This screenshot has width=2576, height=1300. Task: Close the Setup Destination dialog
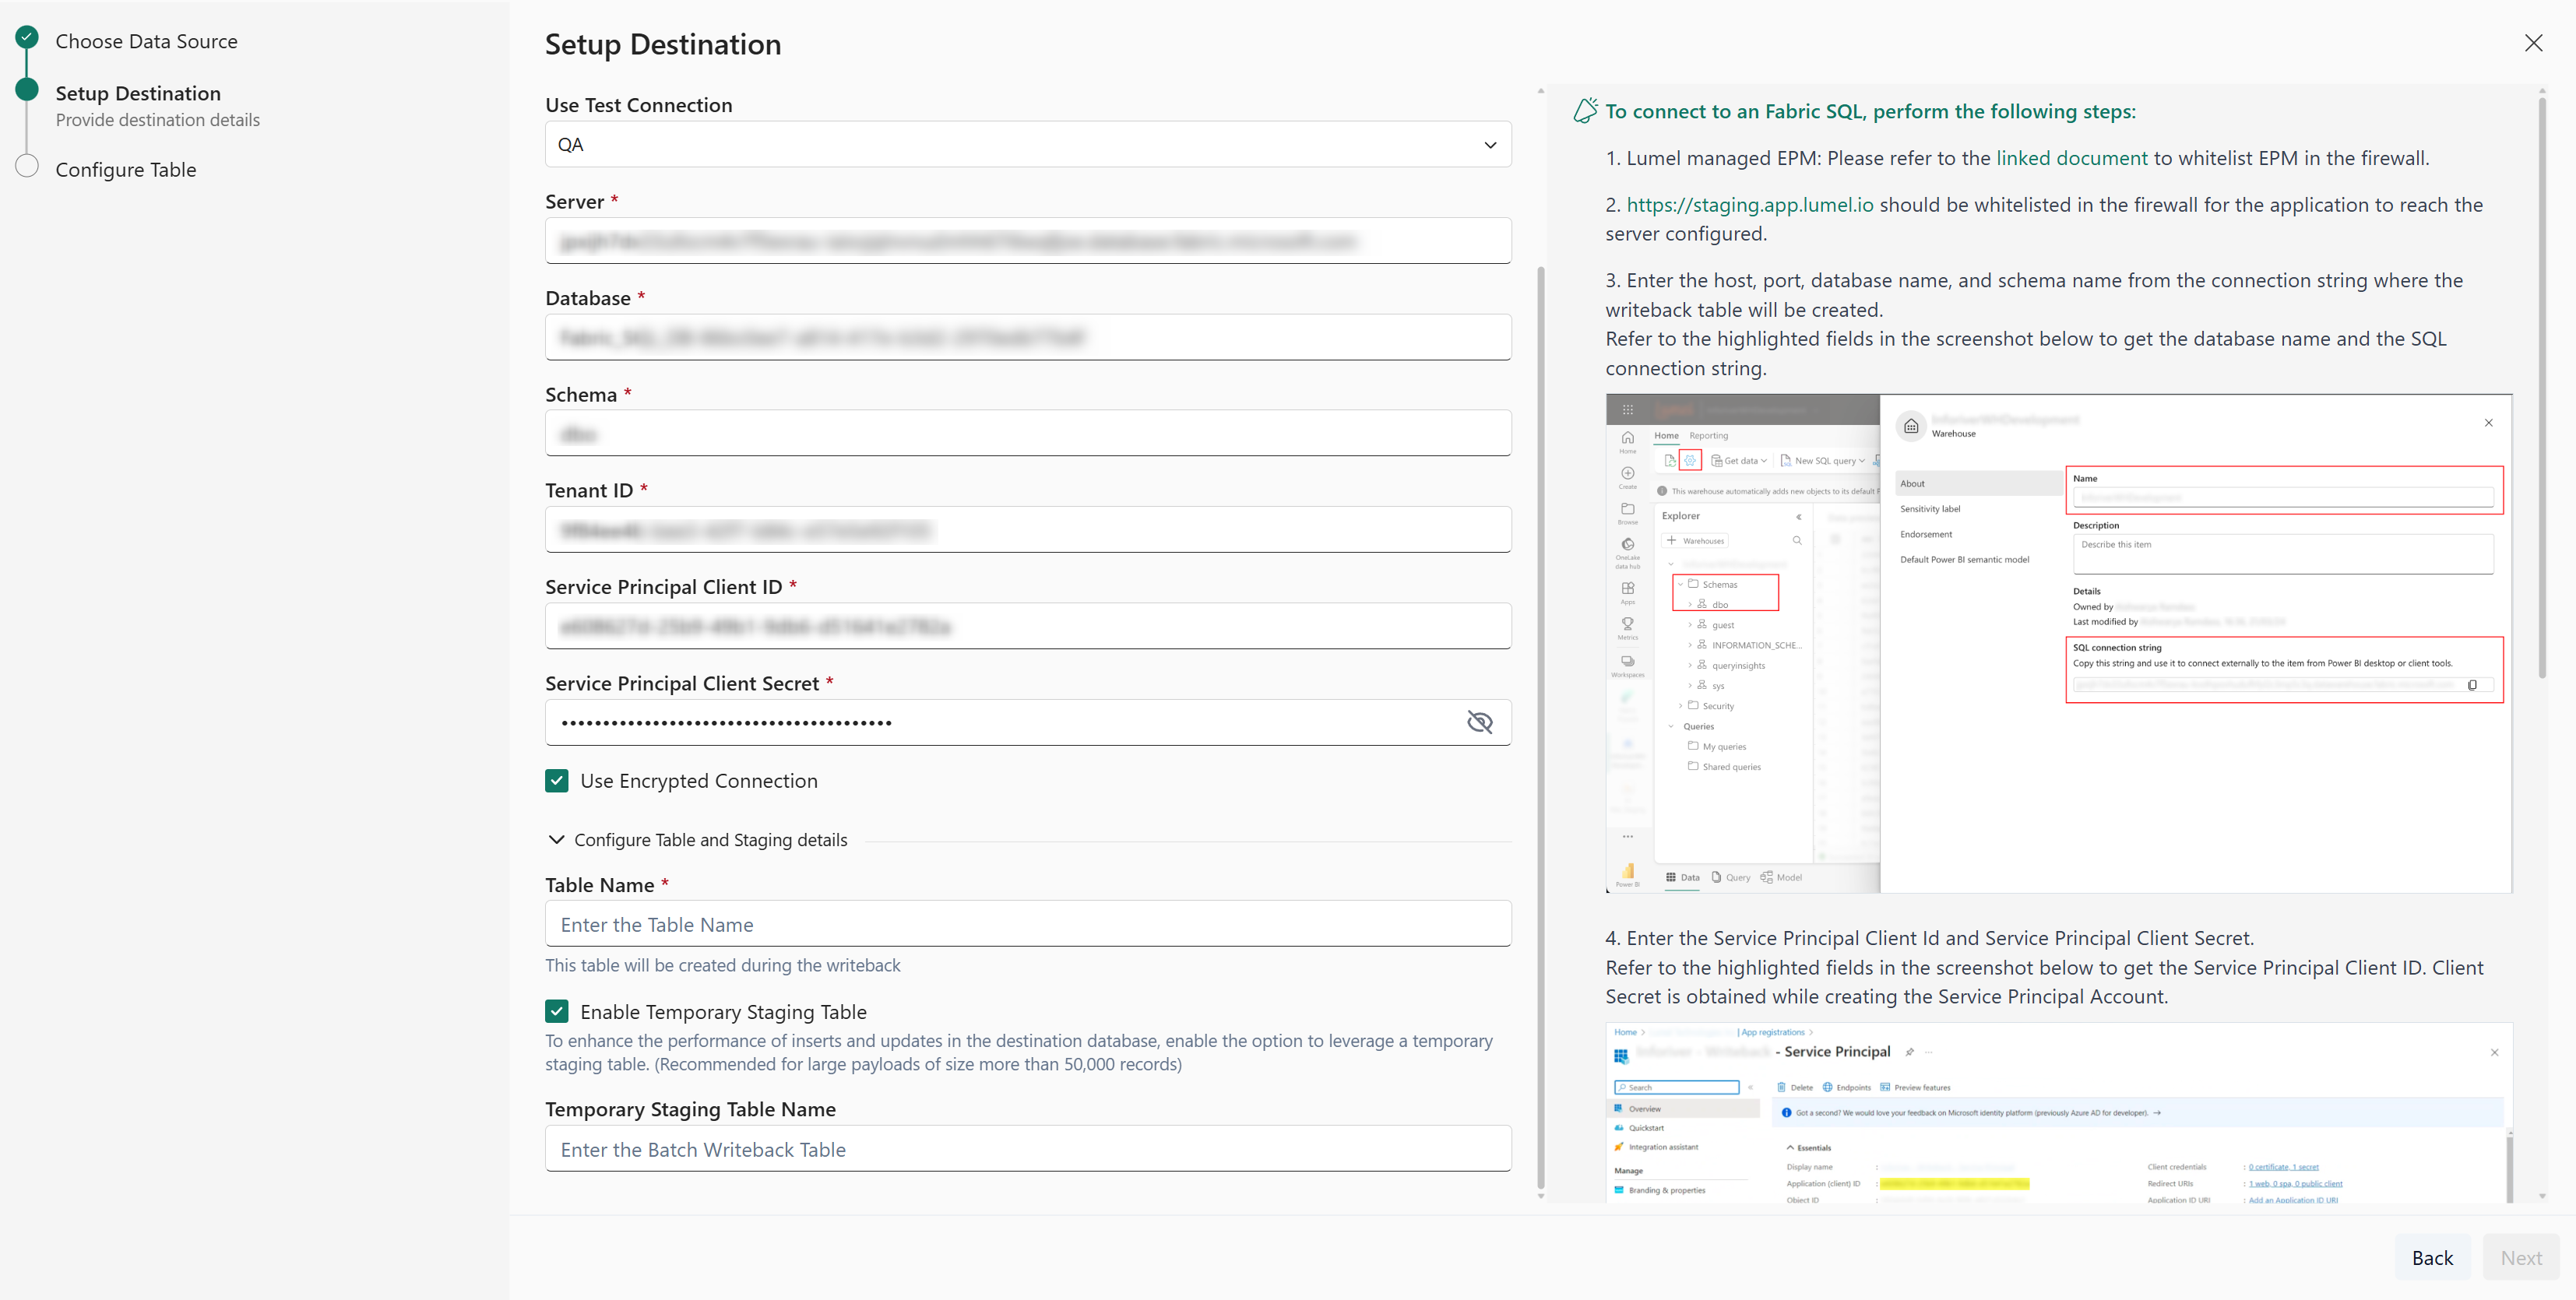(x=2533, y=43)
